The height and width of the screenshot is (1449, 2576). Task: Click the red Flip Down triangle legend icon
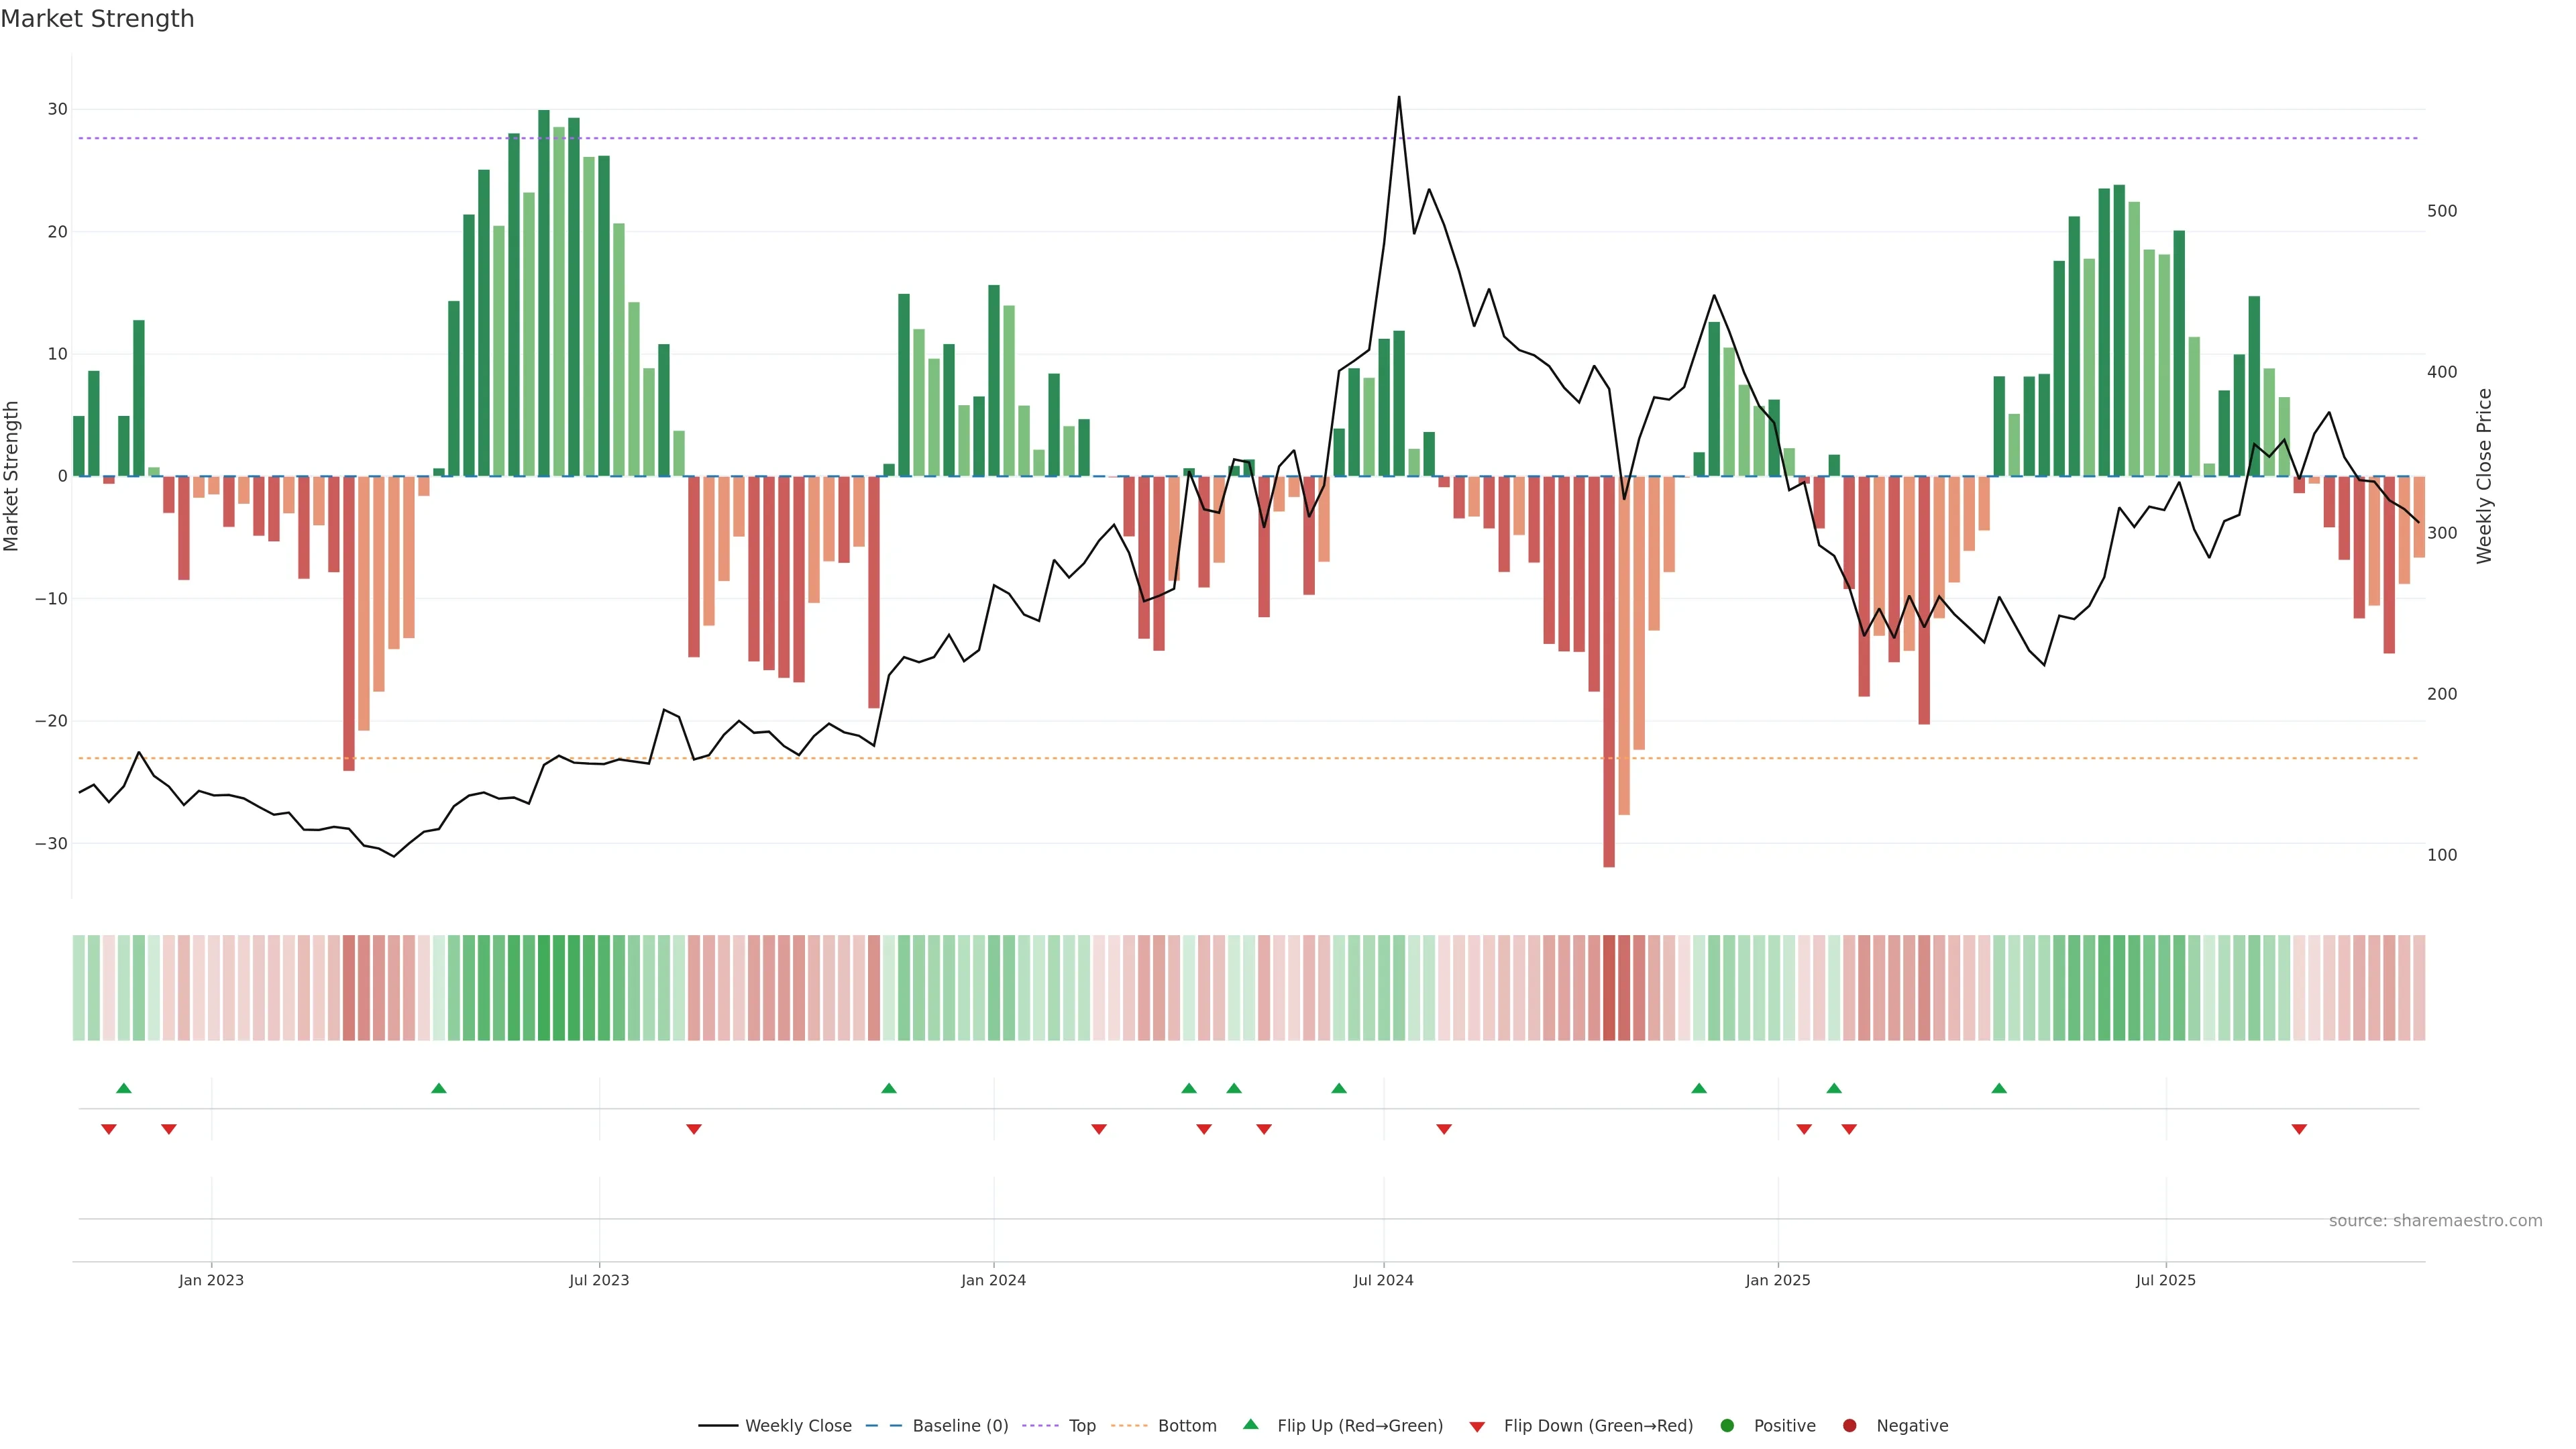point(1477,1427)
